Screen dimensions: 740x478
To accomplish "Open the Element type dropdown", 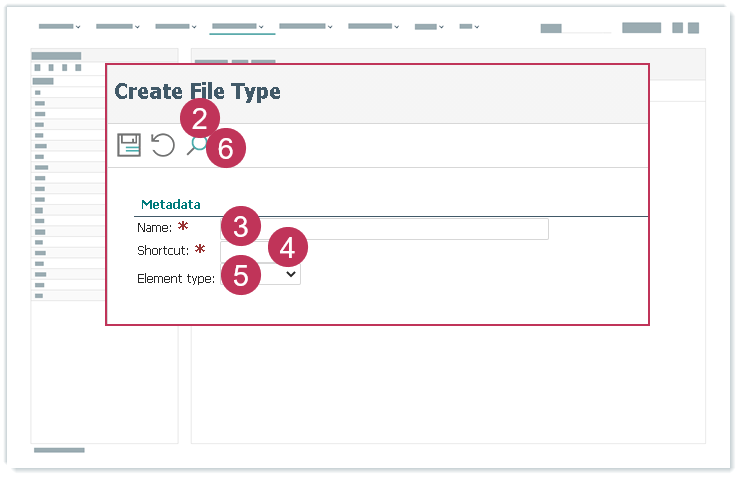I will (x=290, y=273).
